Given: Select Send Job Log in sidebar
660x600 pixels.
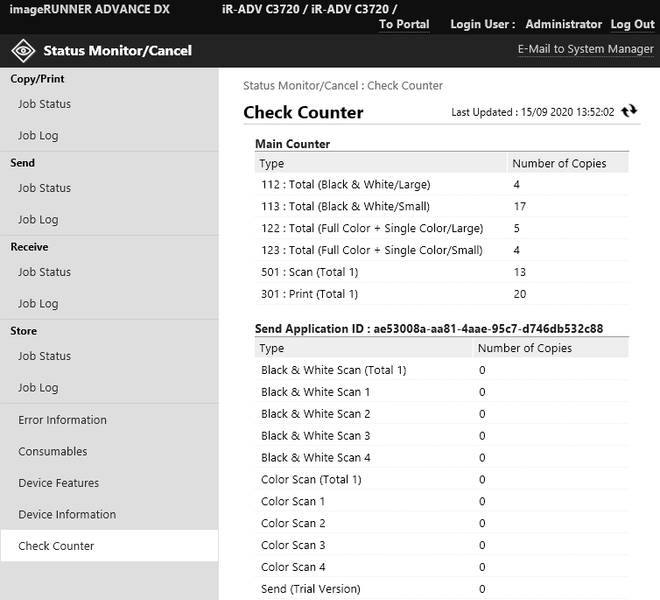Looking at the screenshot, I should coord(38,220).
